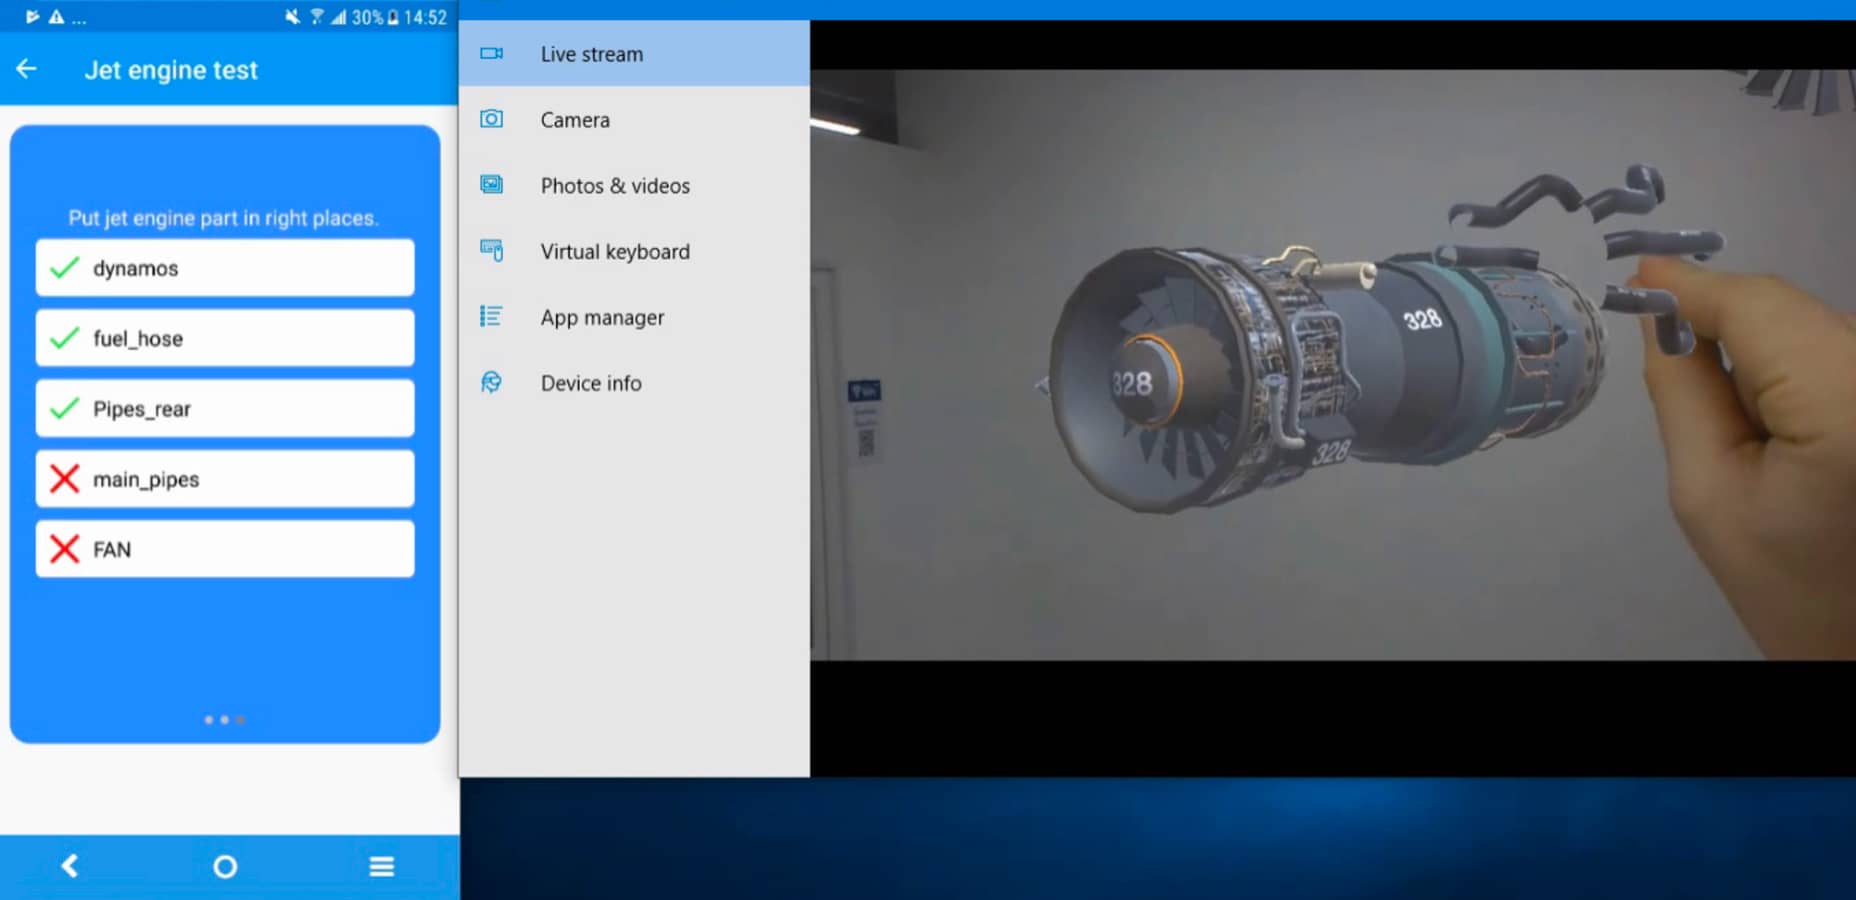The image size is (1856, 900).
Task: Tap the Android back chevron in navigation bar
Action: coord(69,866)
